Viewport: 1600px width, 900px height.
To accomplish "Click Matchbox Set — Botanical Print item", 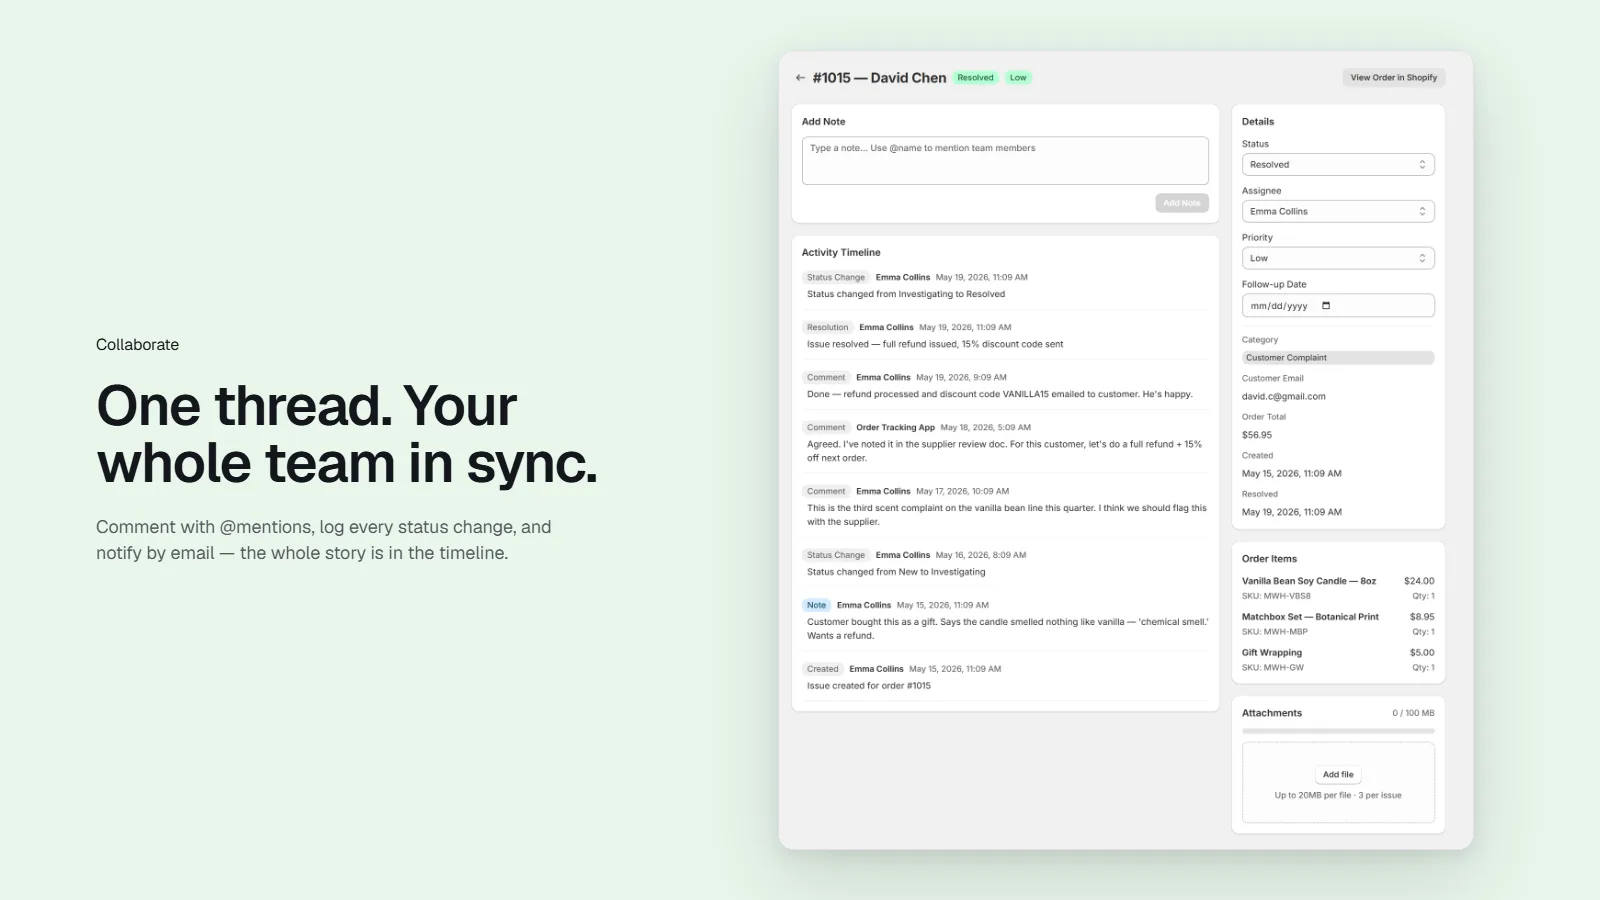I will [x=1310, y=617].
